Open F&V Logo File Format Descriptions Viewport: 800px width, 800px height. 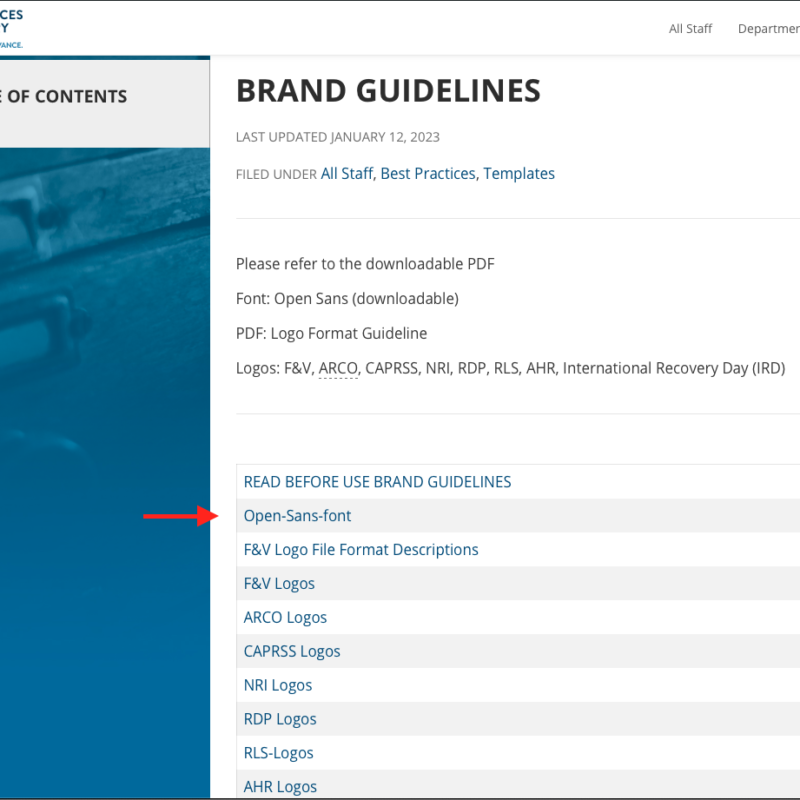point(361,550)
